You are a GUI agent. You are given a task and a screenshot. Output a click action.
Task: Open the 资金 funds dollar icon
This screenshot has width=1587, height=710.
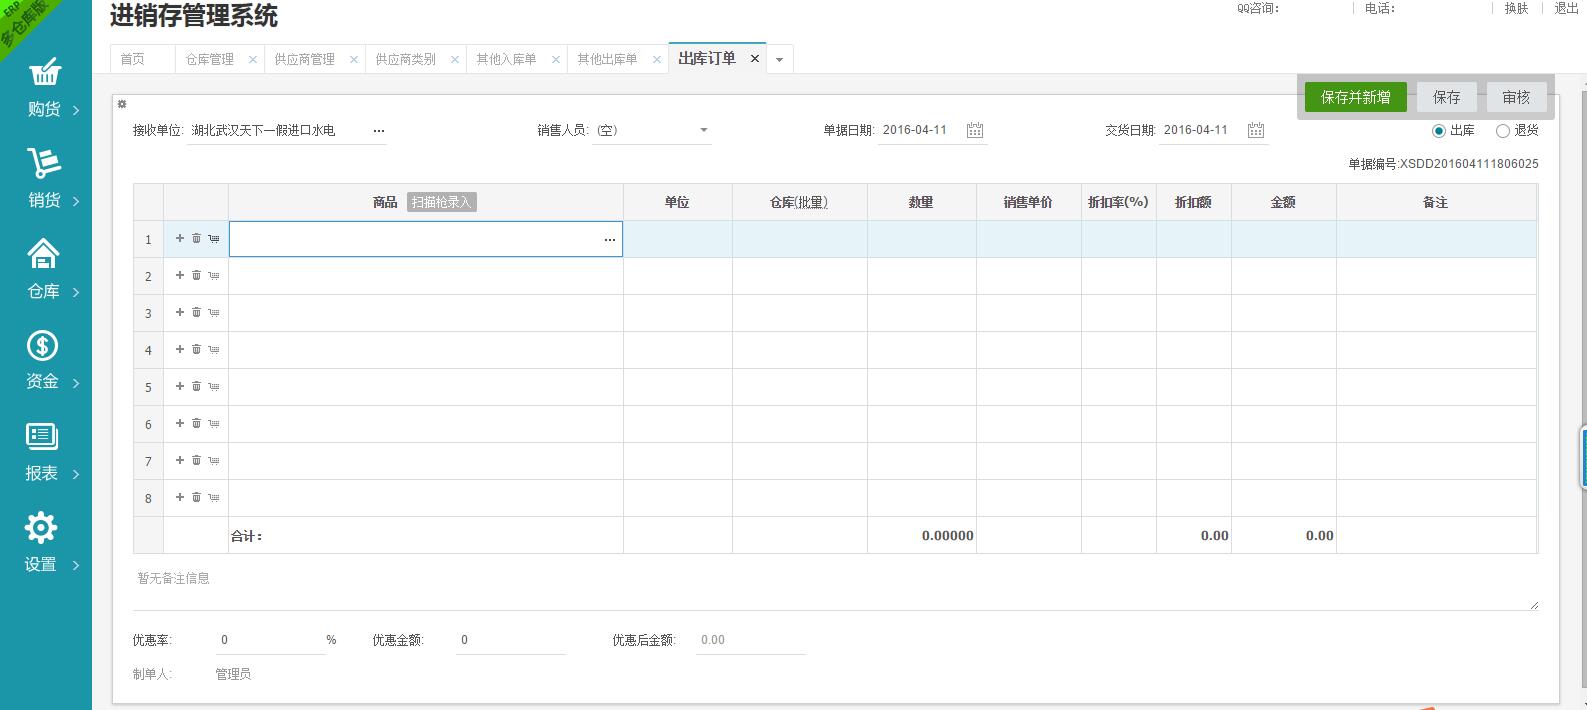coord(42,346)
